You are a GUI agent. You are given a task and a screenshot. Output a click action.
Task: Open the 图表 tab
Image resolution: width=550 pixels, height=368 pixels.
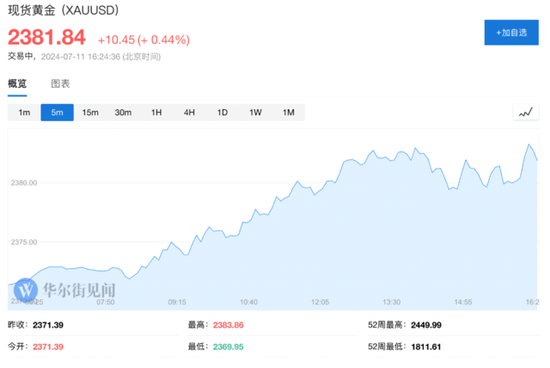pyautogui.click(x=60, y=83)
